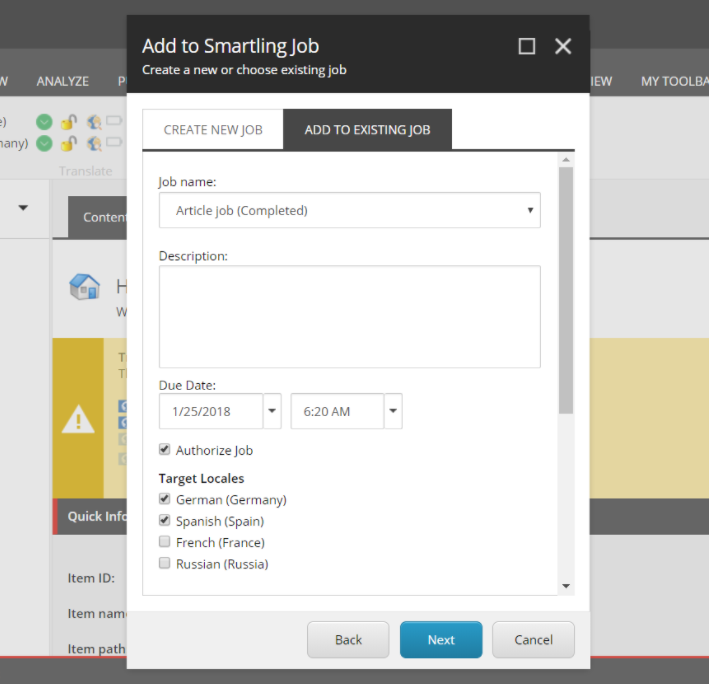Click the Next button

(441, 640)
